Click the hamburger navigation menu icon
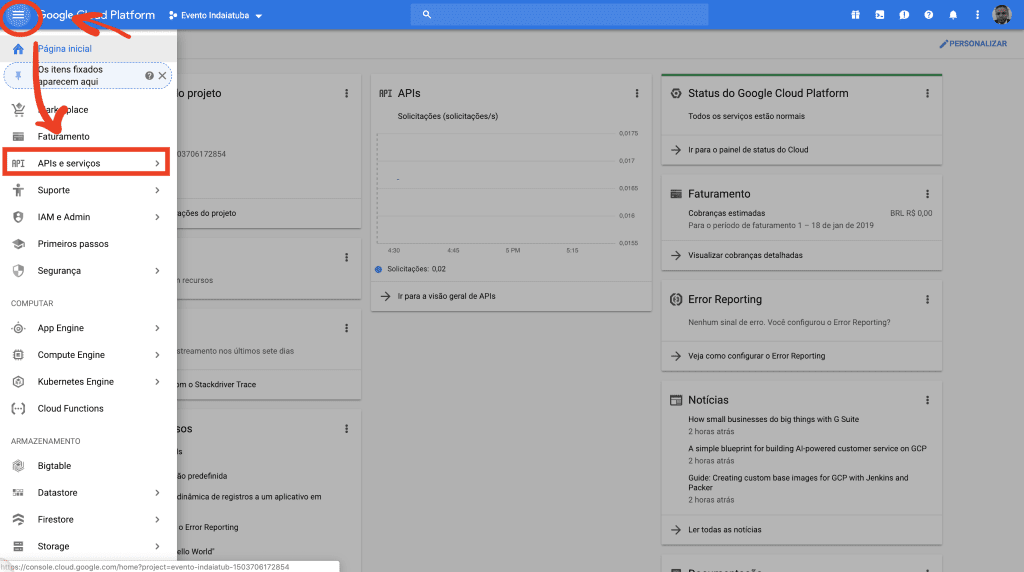Screen dimensions: 1024x572 click(x=18, y=15)
